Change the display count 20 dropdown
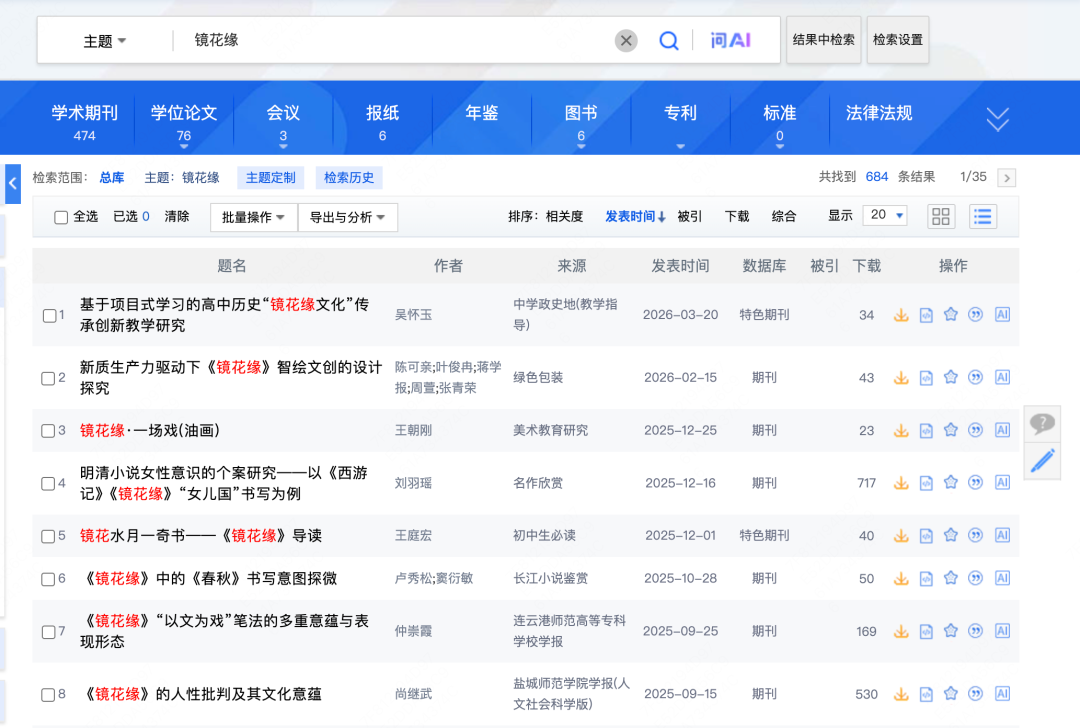This screenshot has height=728, width=1080. click(885, 216)
